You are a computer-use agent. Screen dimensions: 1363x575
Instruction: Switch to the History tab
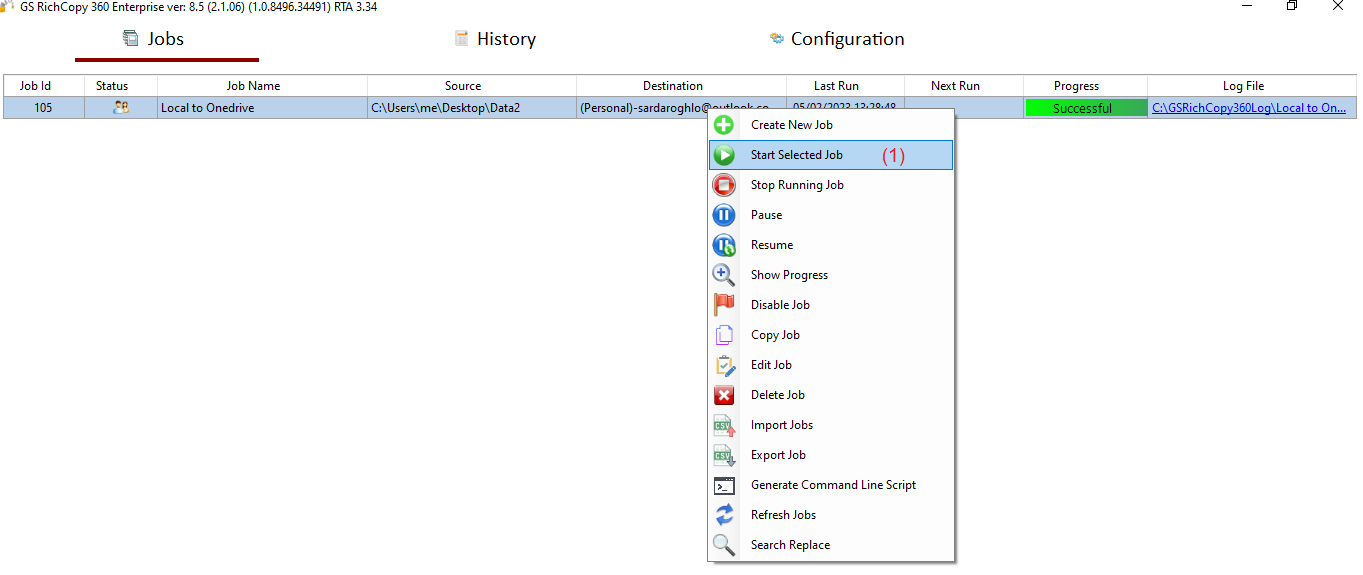point(495,39)
